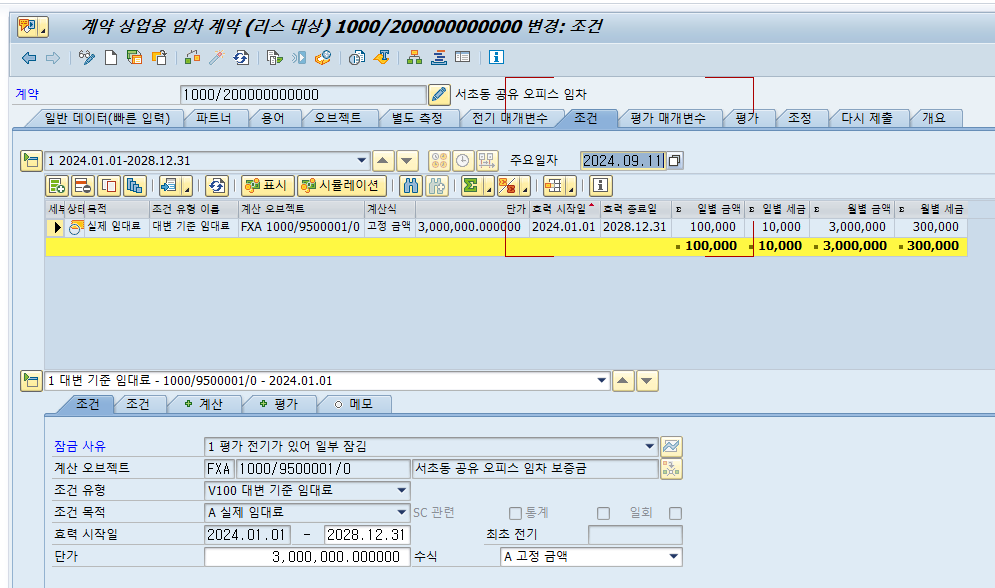Click up arrow beside condition selector
Screen dimensions: 995x588
point(623,381)
